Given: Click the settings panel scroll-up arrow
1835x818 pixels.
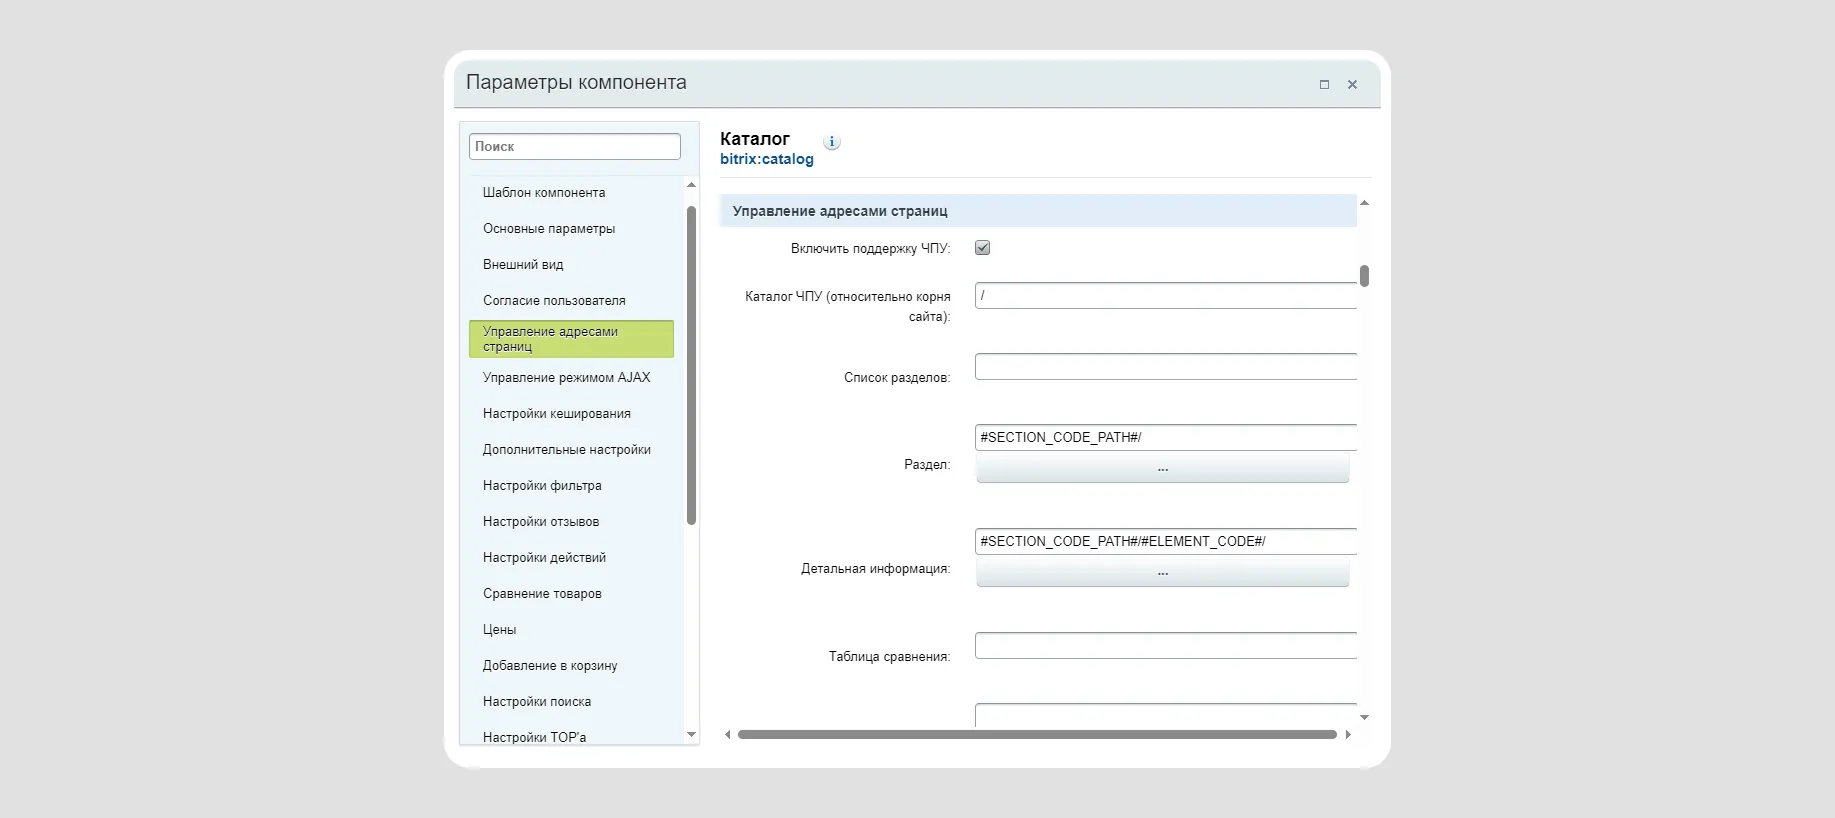Looking at the screenshot, I should tap(1364, 203).
